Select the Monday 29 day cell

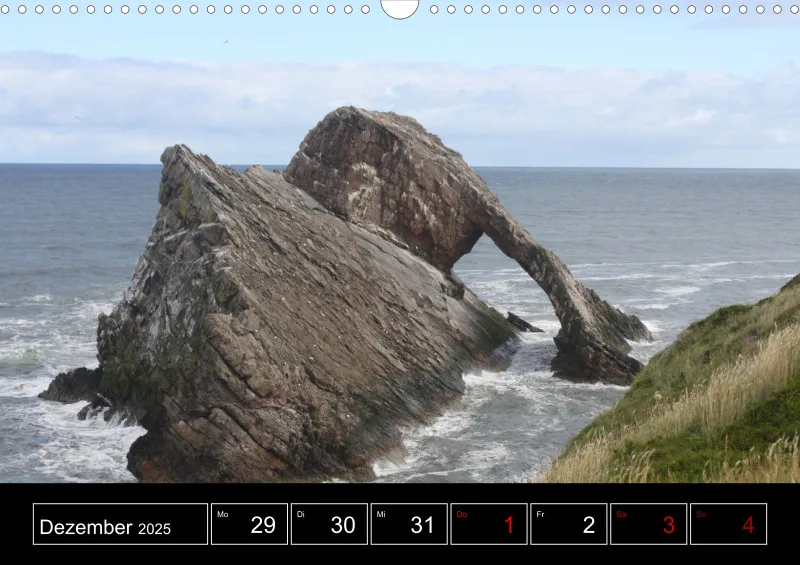249,524
